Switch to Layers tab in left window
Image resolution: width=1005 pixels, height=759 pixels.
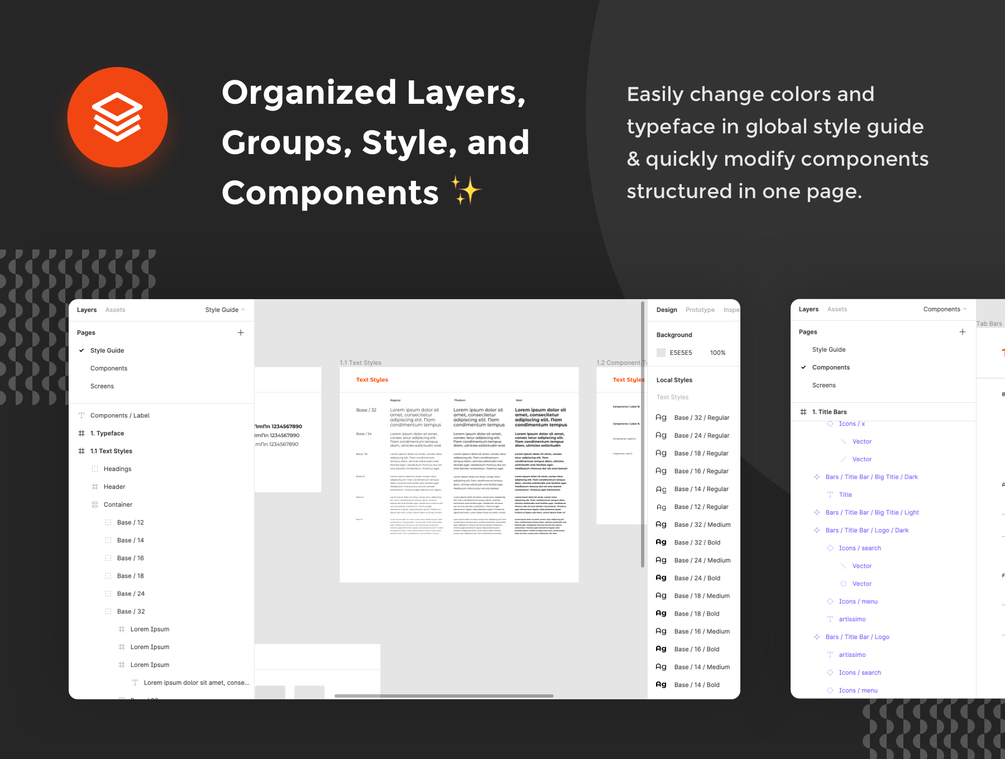[x=87, y=310]
